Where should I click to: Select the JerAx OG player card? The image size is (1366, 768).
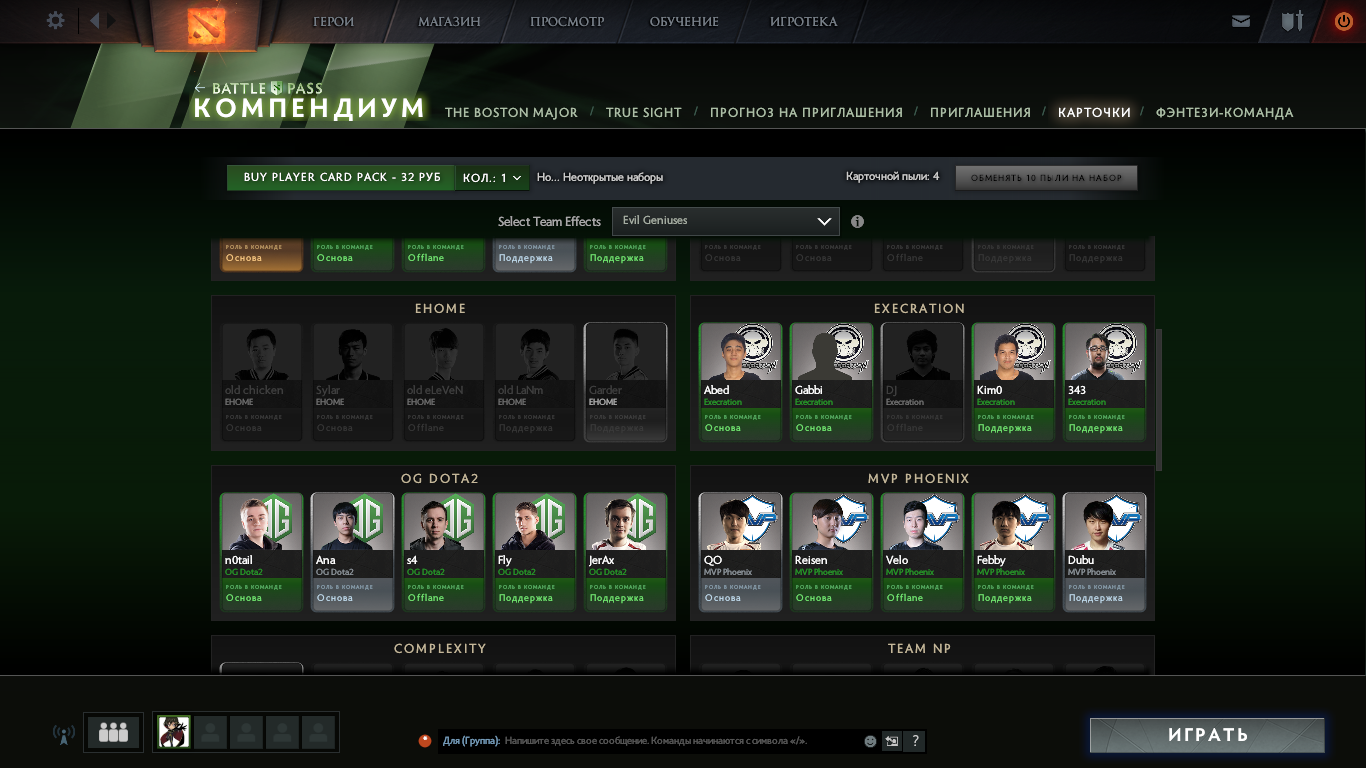point(625,552)
